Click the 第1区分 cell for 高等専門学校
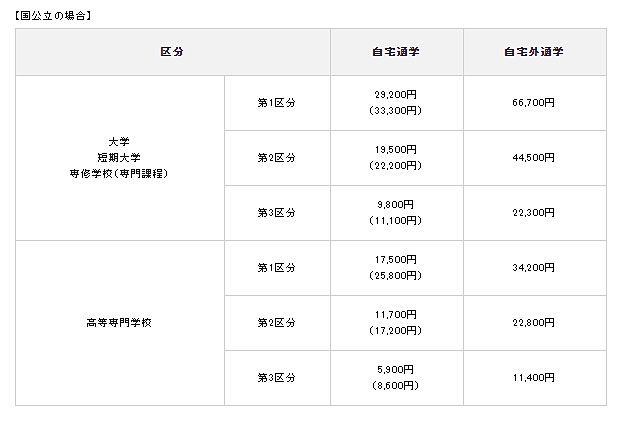Viewport: 617px width, 426px height. point(276,267)
